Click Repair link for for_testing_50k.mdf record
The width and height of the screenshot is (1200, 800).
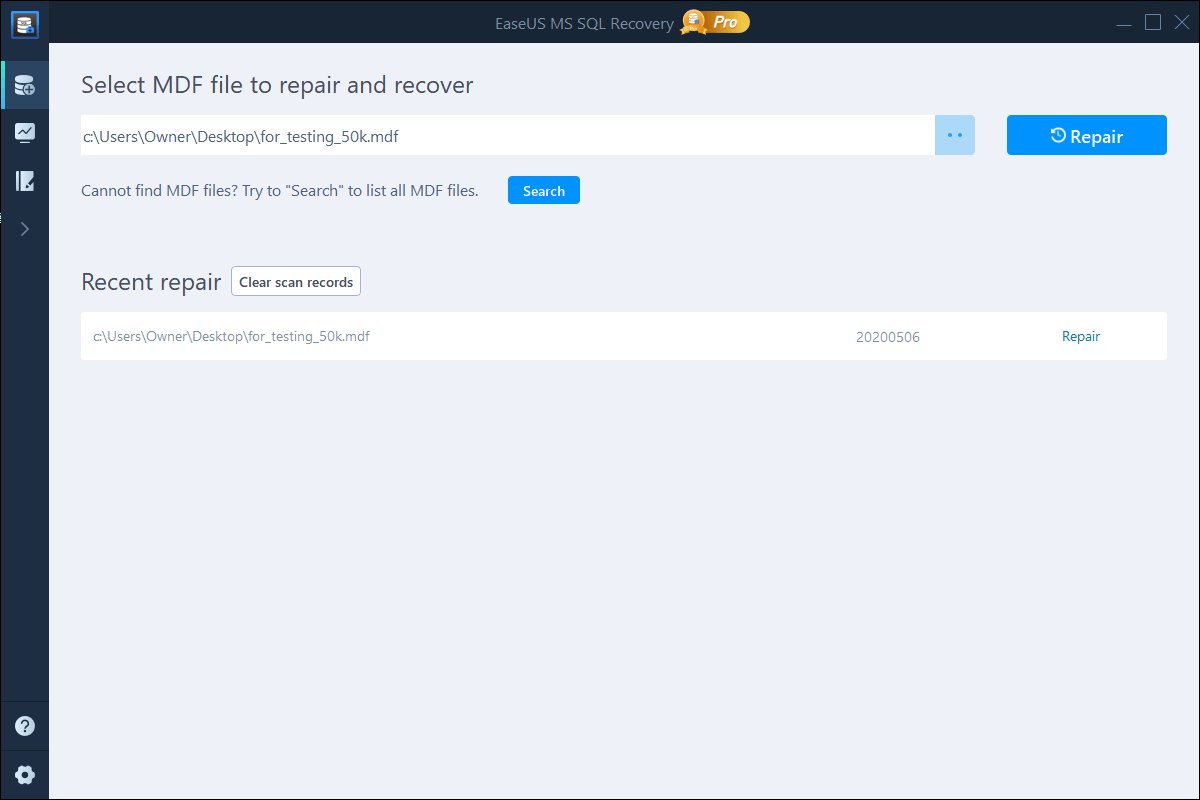pos(1081,336)
